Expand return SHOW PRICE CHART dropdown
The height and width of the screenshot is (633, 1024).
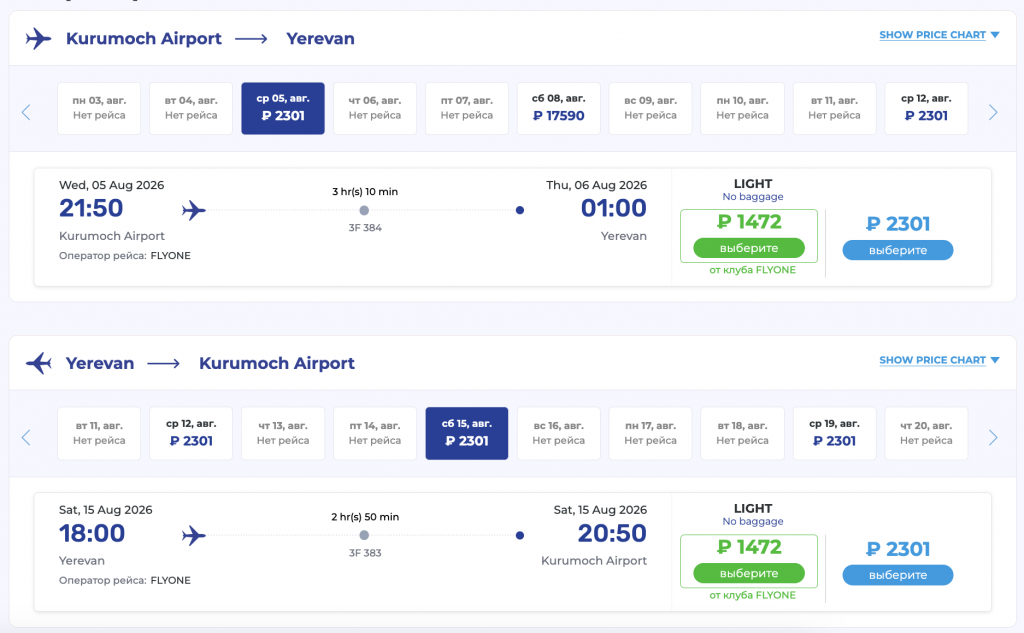[939, 360]
